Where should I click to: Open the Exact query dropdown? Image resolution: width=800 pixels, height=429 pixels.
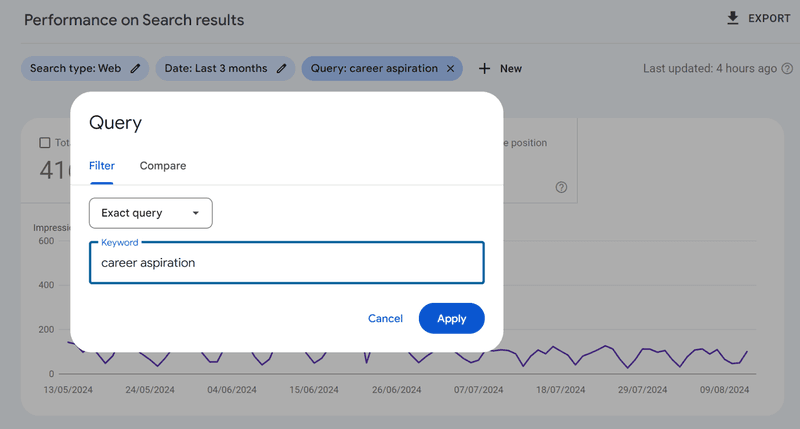click(x=151, y=213)
